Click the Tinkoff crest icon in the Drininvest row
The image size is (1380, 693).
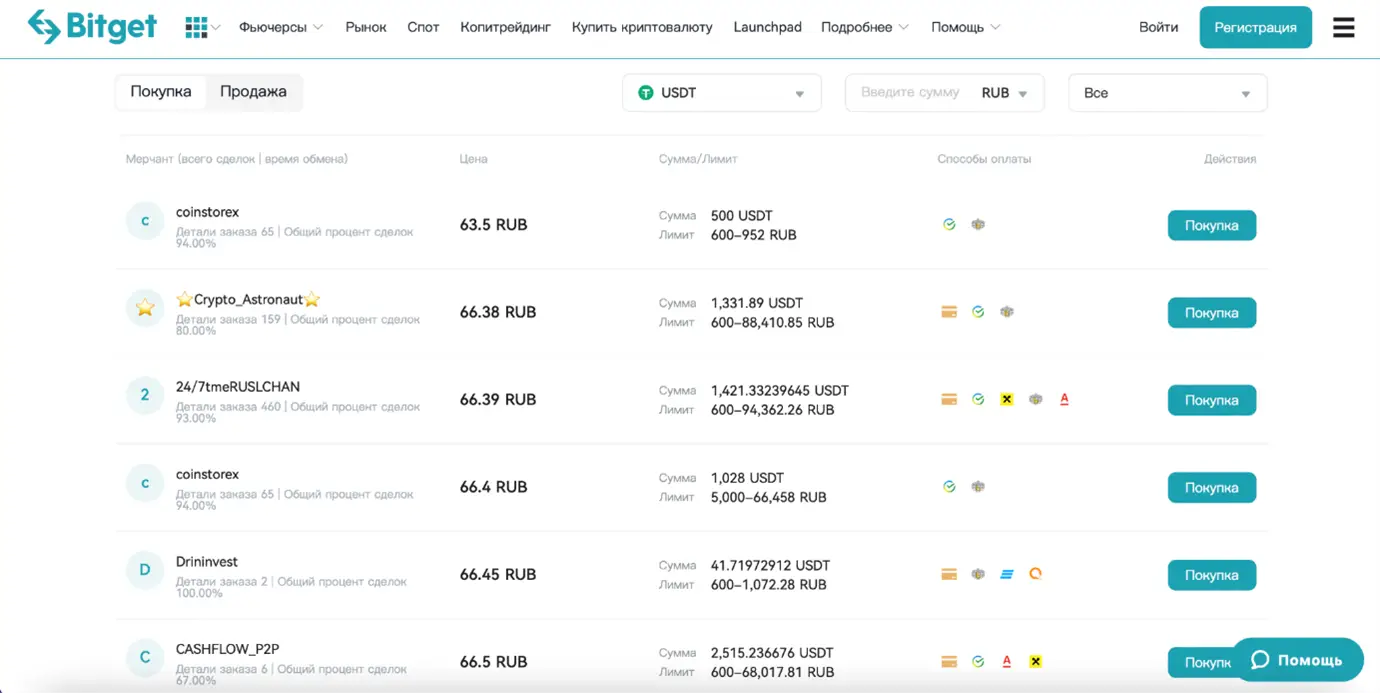[x=978, y=574]
